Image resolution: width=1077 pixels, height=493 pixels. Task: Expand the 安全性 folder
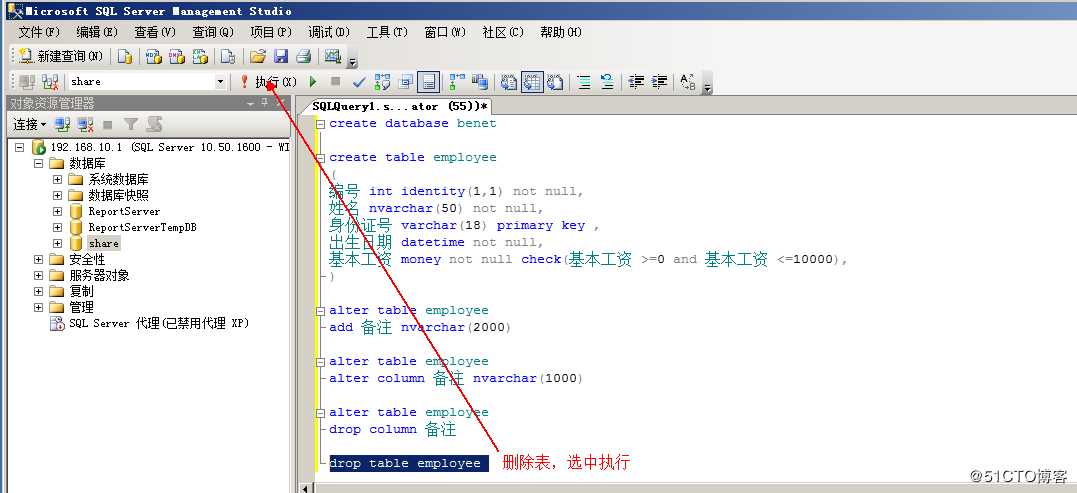(38, 260)
